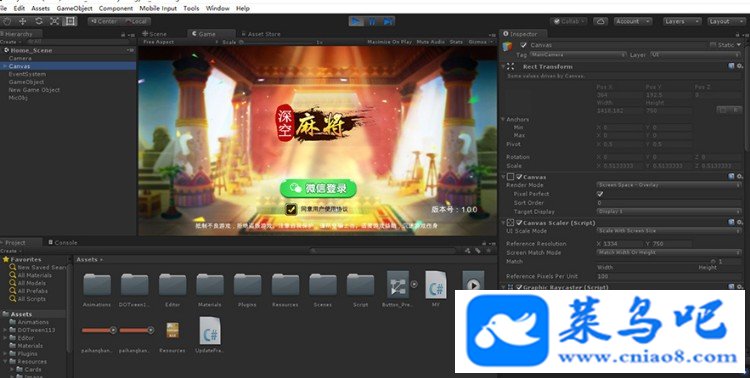750x378 pixels.
Task: Click the Center pivot button
Action: click(x=104, y=22)
